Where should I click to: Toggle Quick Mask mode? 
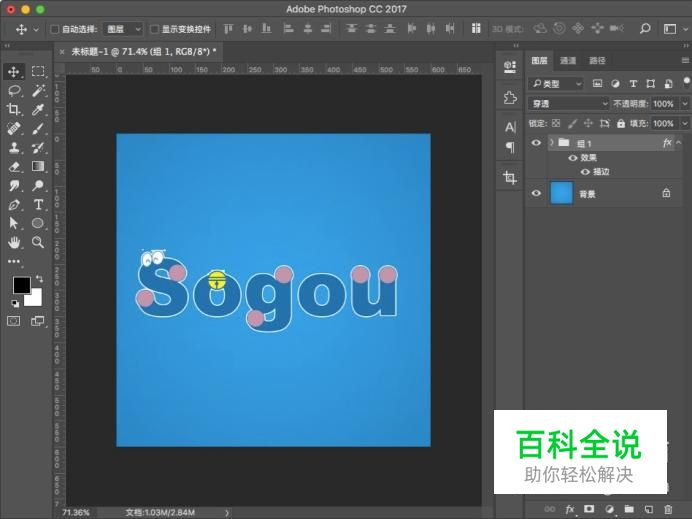tap(14, 321)
